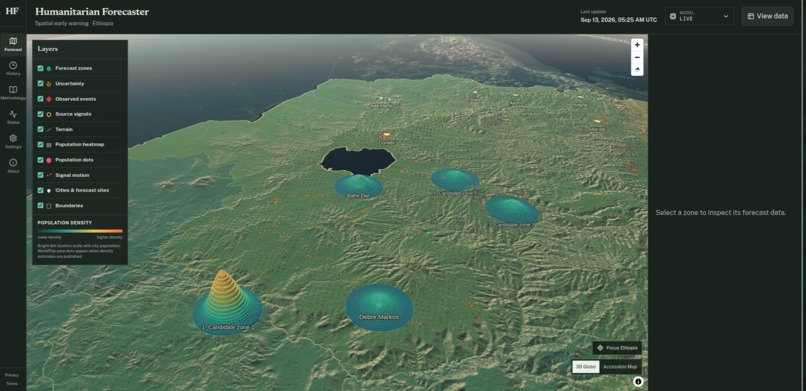
Task: Open the Privacy link
Action: (x=11, y=375)
